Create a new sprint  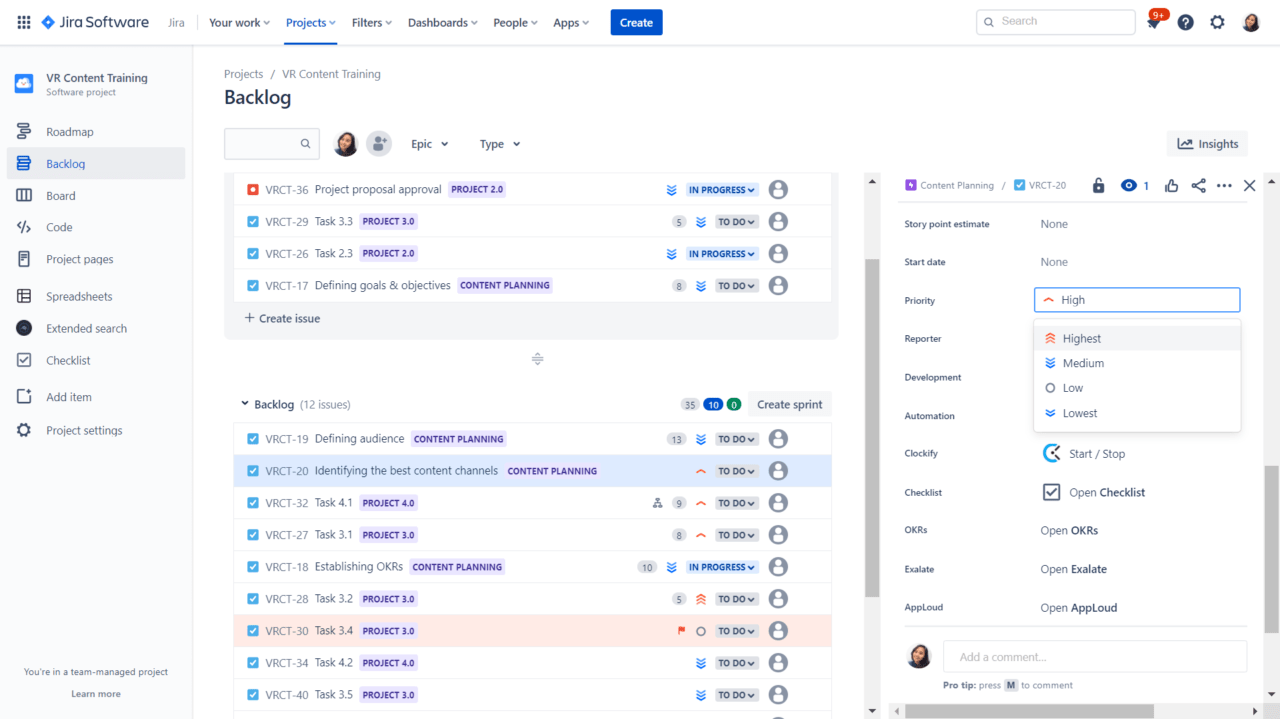pyautogui.click(x=789, y=403)
